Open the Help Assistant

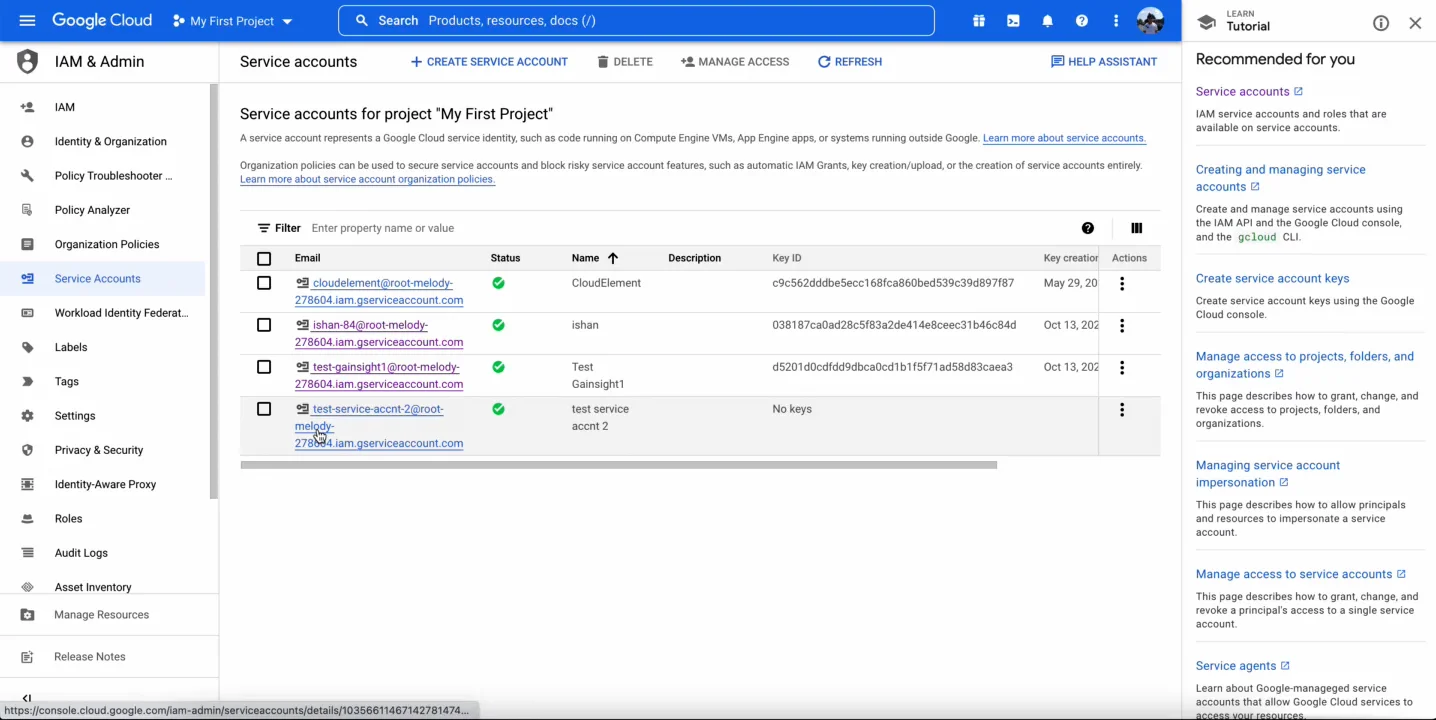pyautogui.click(x=1104, y=62)
